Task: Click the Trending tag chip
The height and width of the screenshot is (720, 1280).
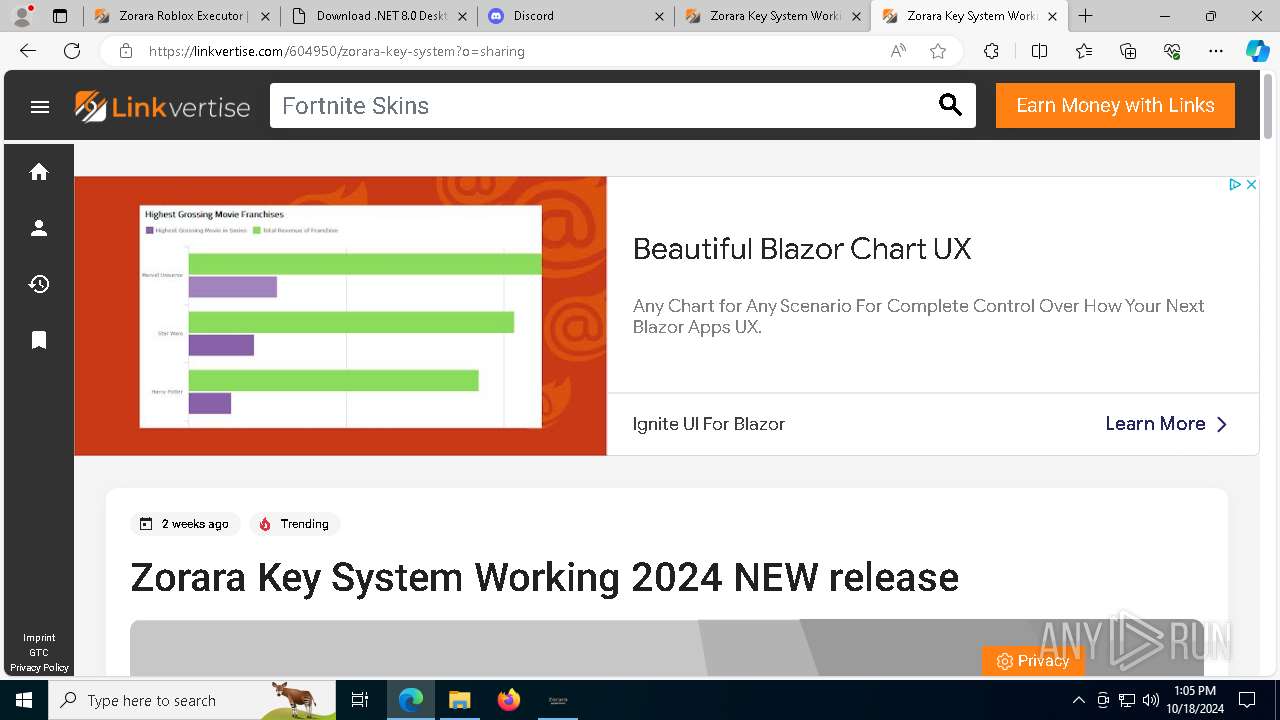Action: coord(295,524)
